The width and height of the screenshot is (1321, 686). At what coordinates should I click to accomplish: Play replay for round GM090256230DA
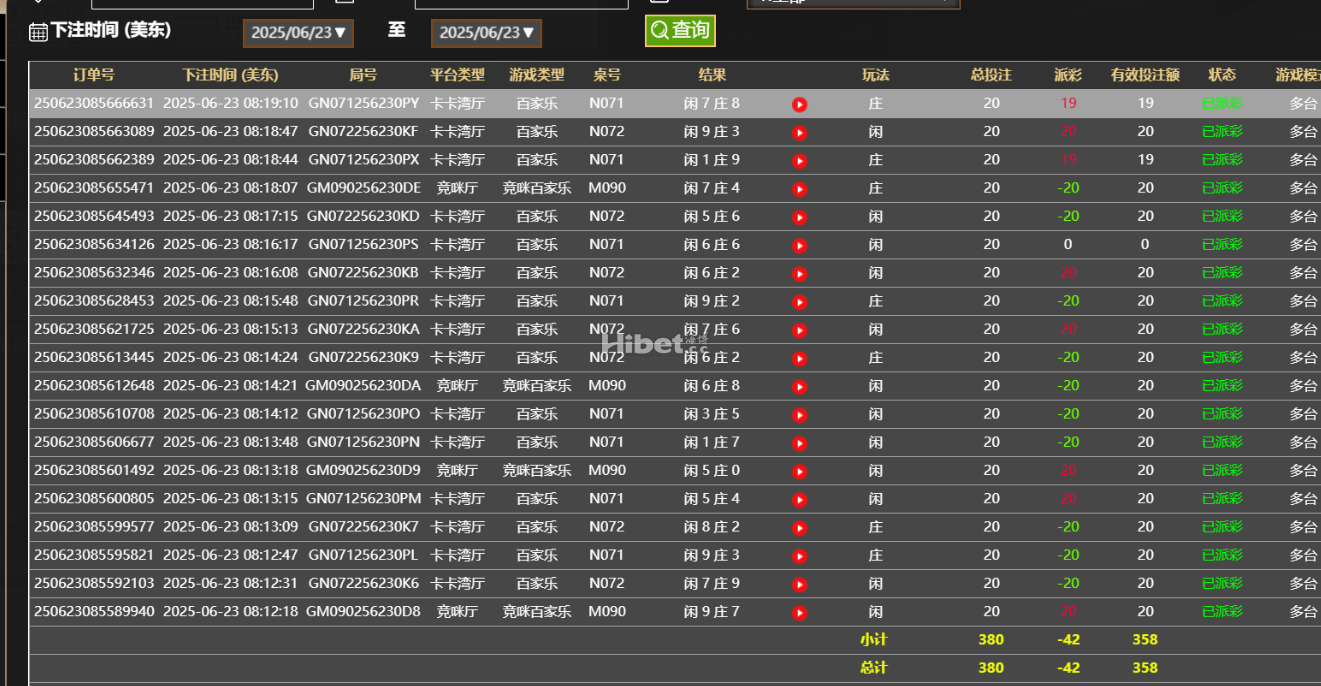(x=799, y=386)
